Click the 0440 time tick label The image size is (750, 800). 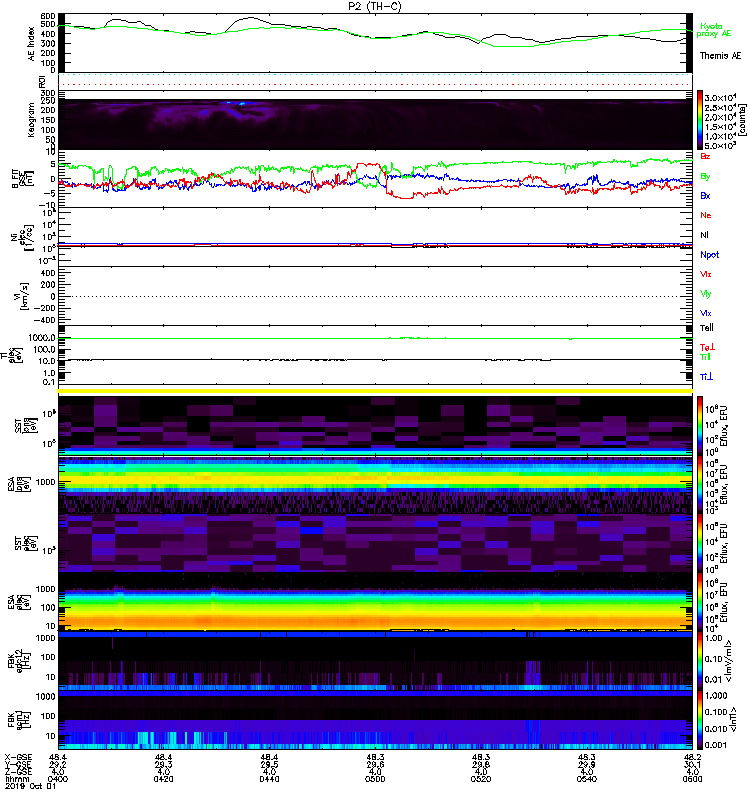click(269, 779)
